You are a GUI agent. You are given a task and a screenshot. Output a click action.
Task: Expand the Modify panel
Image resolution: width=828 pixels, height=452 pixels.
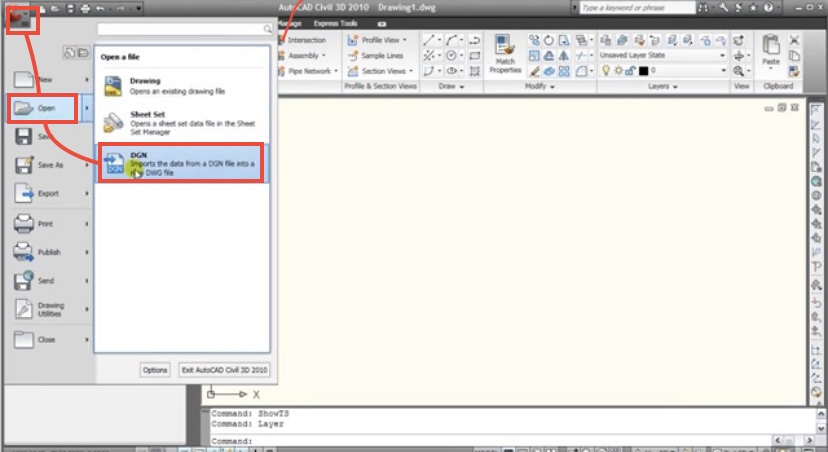click(x=540, y=87)
